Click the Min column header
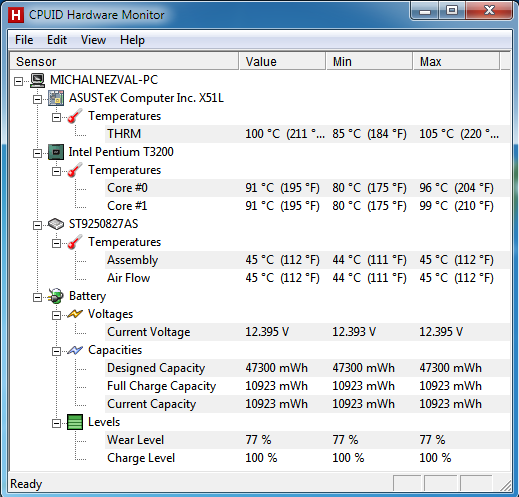Screen dimensions: 519x497 click(369, 61)
